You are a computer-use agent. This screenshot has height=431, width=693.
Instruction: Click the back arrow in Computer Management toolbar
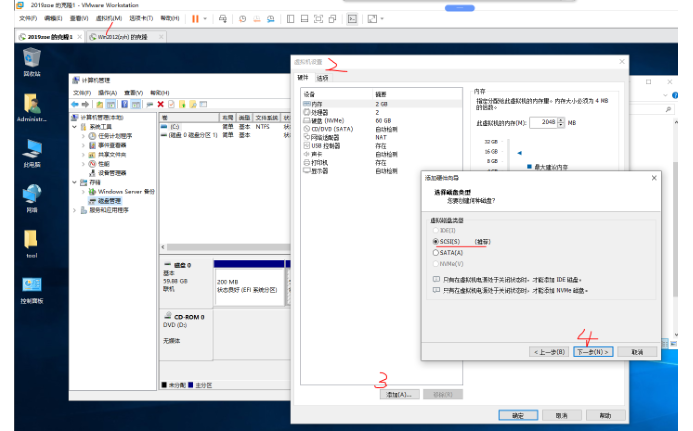click(x=75, y=104)
